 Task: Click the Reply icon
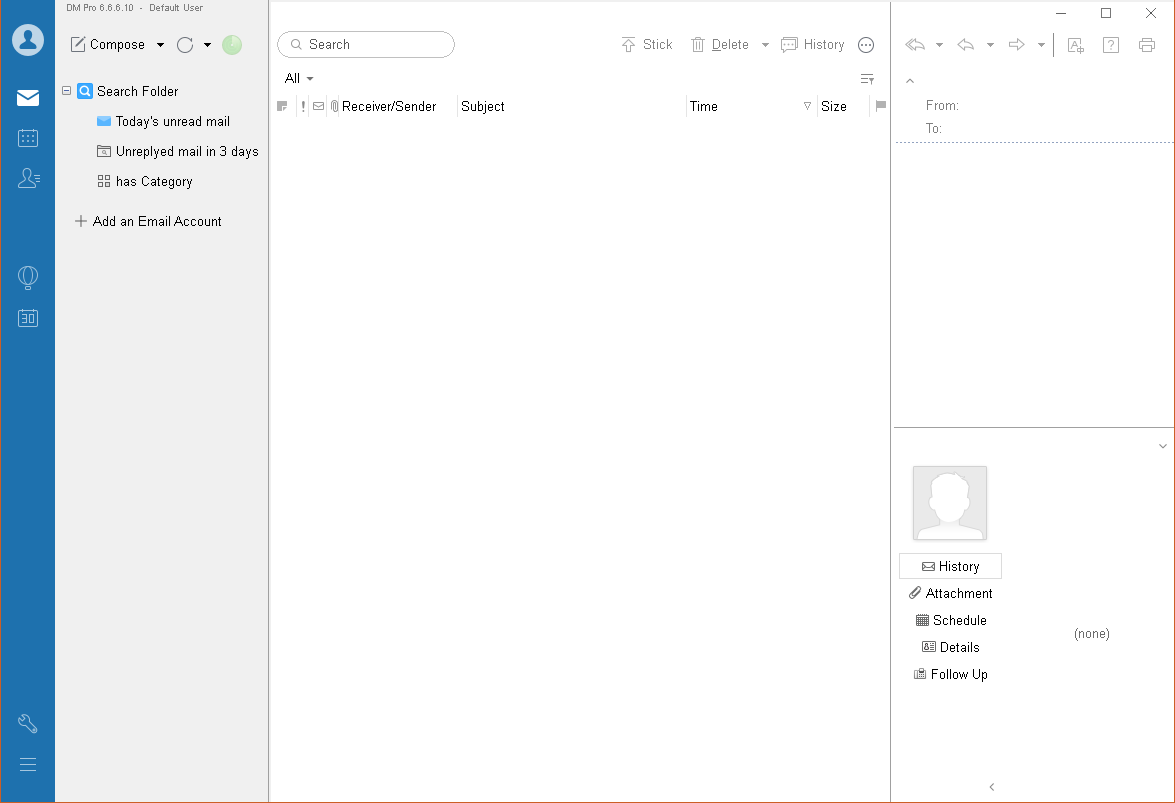point(966,45)
